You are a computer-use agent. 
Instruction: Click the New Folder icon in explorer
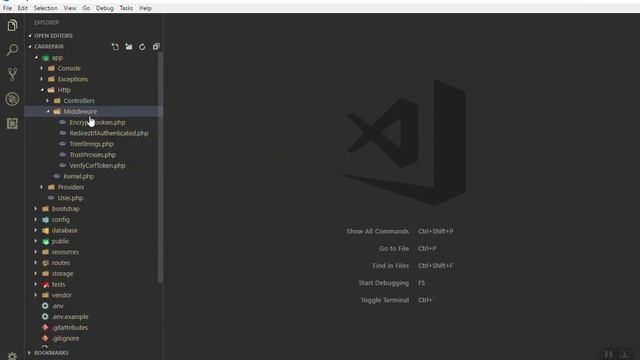coord(129,47)
